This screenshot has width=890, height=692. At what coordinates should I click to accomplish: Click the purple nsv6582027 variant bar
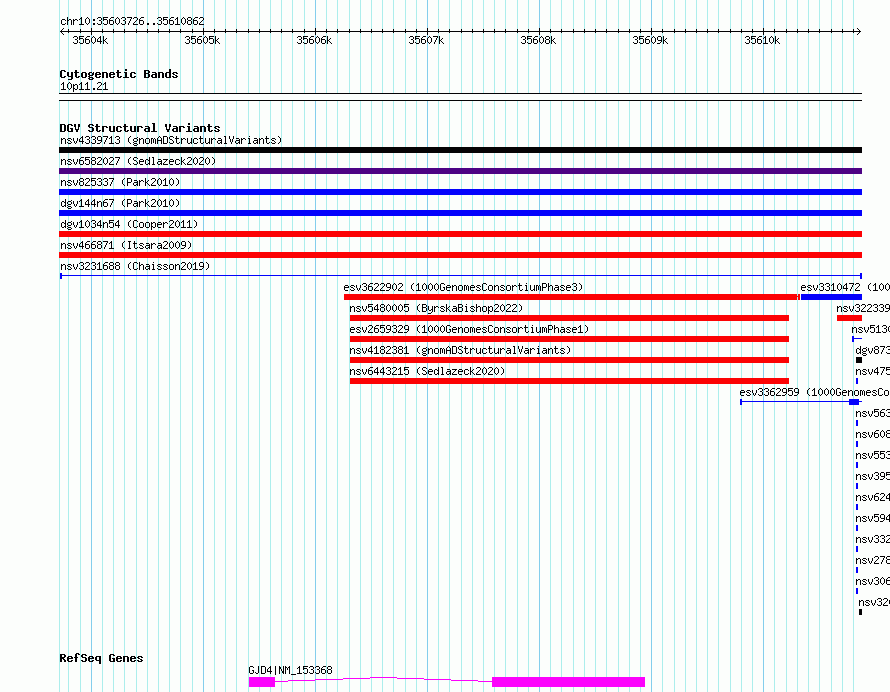(460, 171)
